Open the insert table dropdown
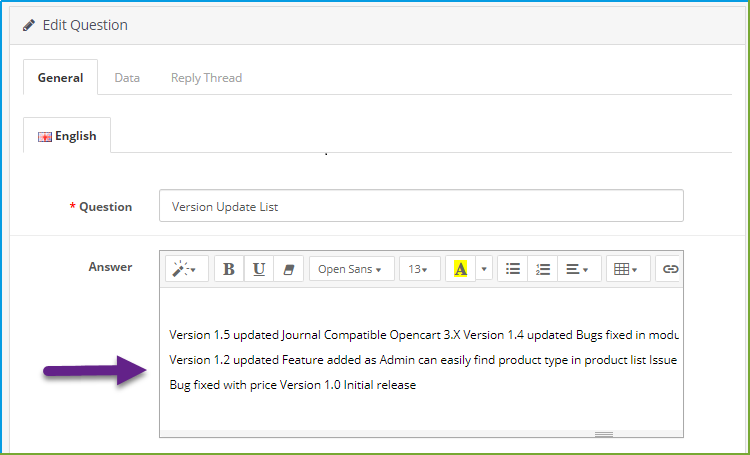 click(628, 269)
